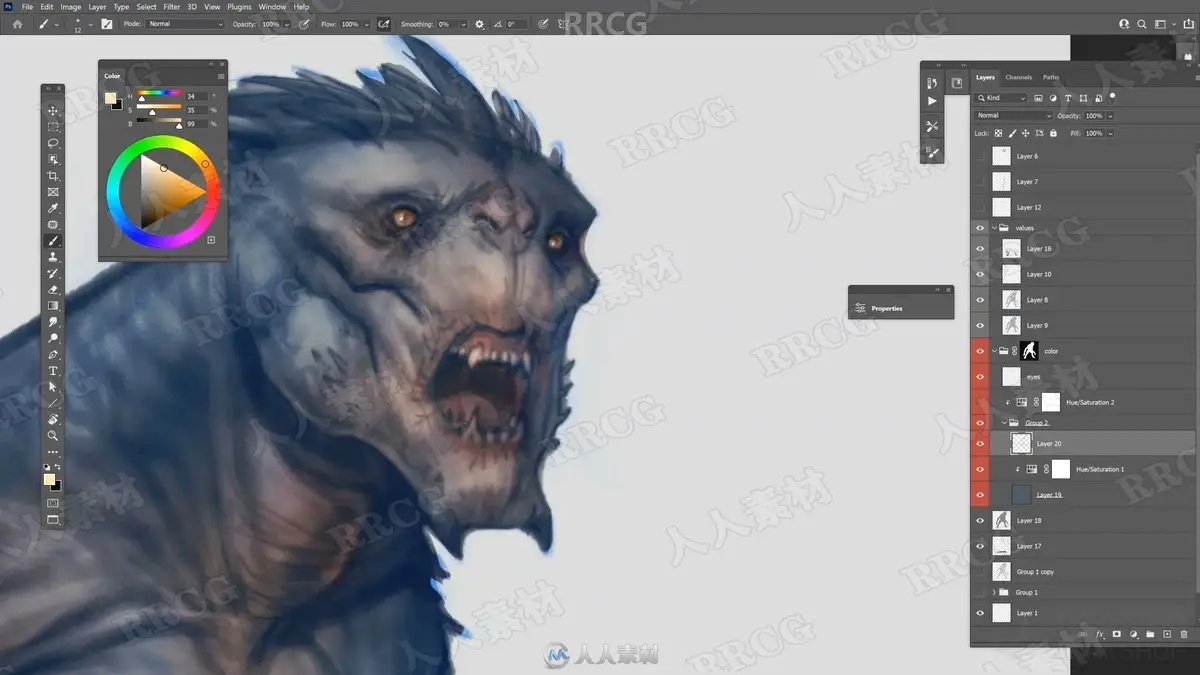Toggle airbrush-style build-up effect
The height and width of the screenshot is (675, 1200).
point(384,24)
